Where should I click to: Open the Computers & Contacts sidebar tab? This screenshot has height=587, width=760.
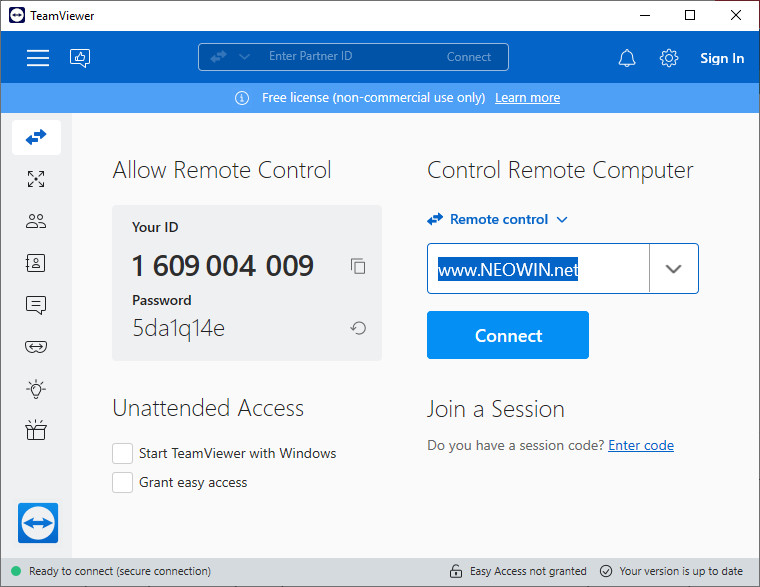tap(36, 263)
